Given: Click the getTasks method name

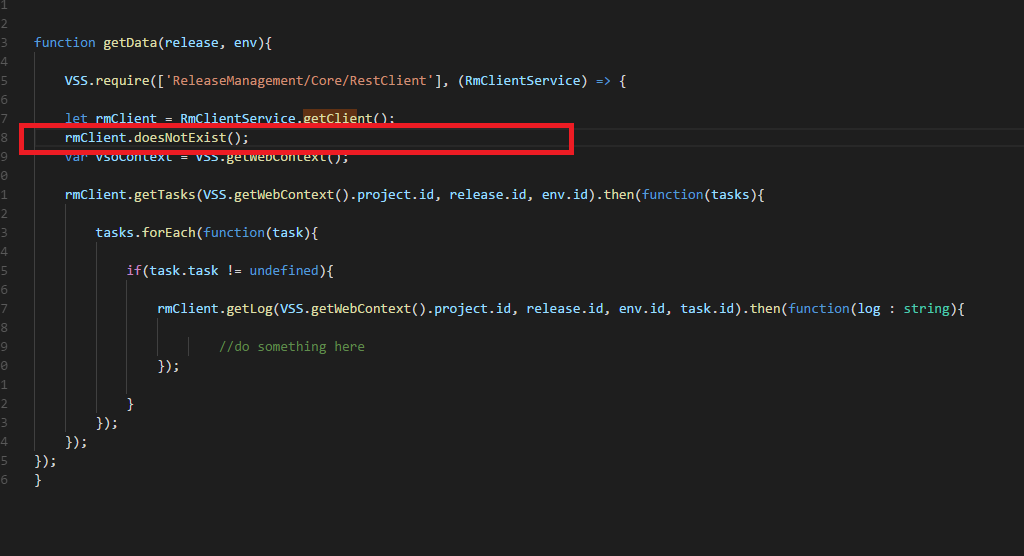Looking at the screenshot, I should [x=165, y=195].
